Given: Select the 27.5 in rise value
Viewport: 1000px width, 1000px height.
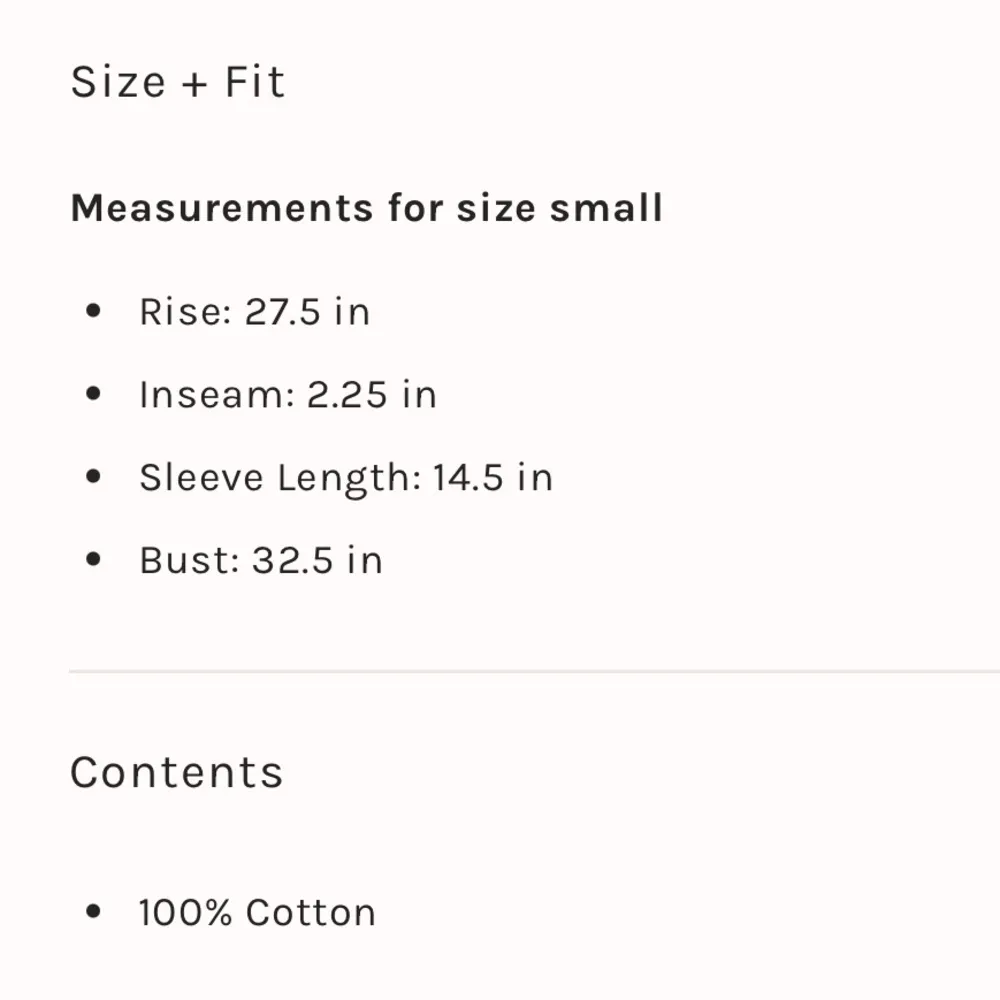Looking at the screenshot, I should (x=308, y=312).
